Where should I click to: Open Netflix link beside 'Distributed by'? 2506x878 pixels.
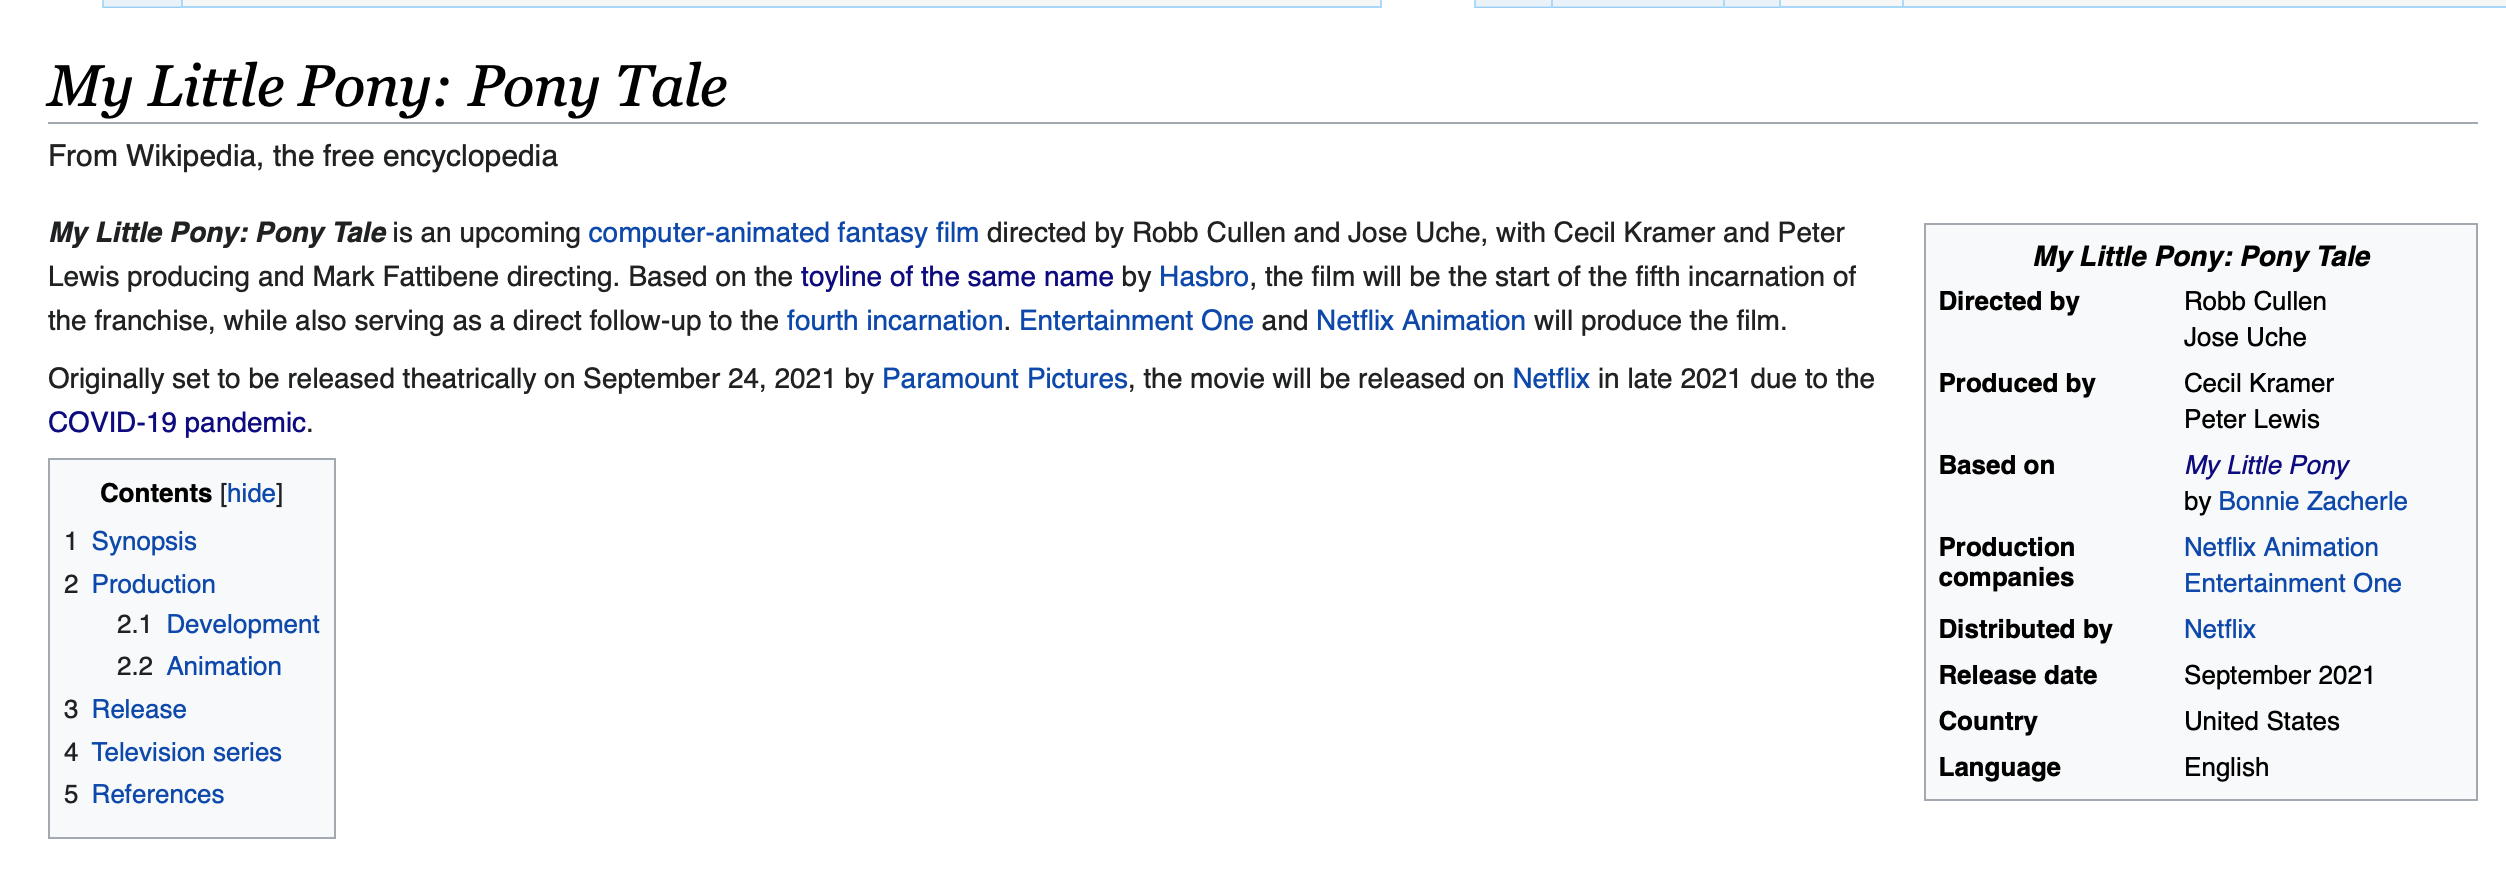[x=2220, y=630]
